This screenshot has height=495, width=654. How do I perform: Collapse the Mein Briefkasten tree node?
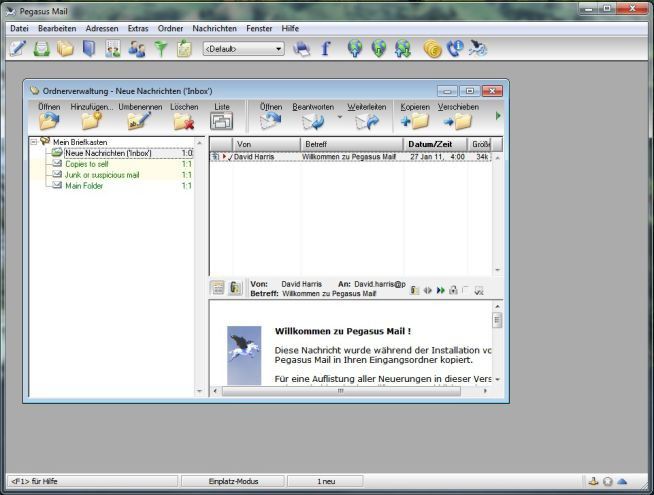tap(34, 142)
